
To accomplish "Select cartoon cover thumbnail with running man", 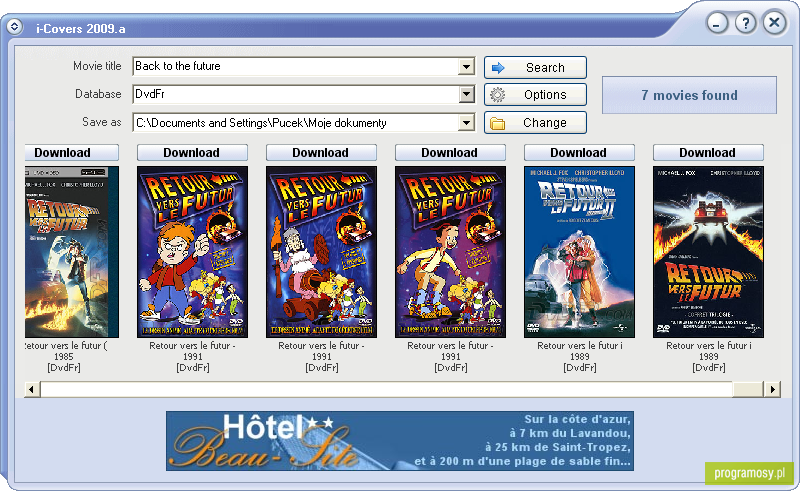I will 451,252.
